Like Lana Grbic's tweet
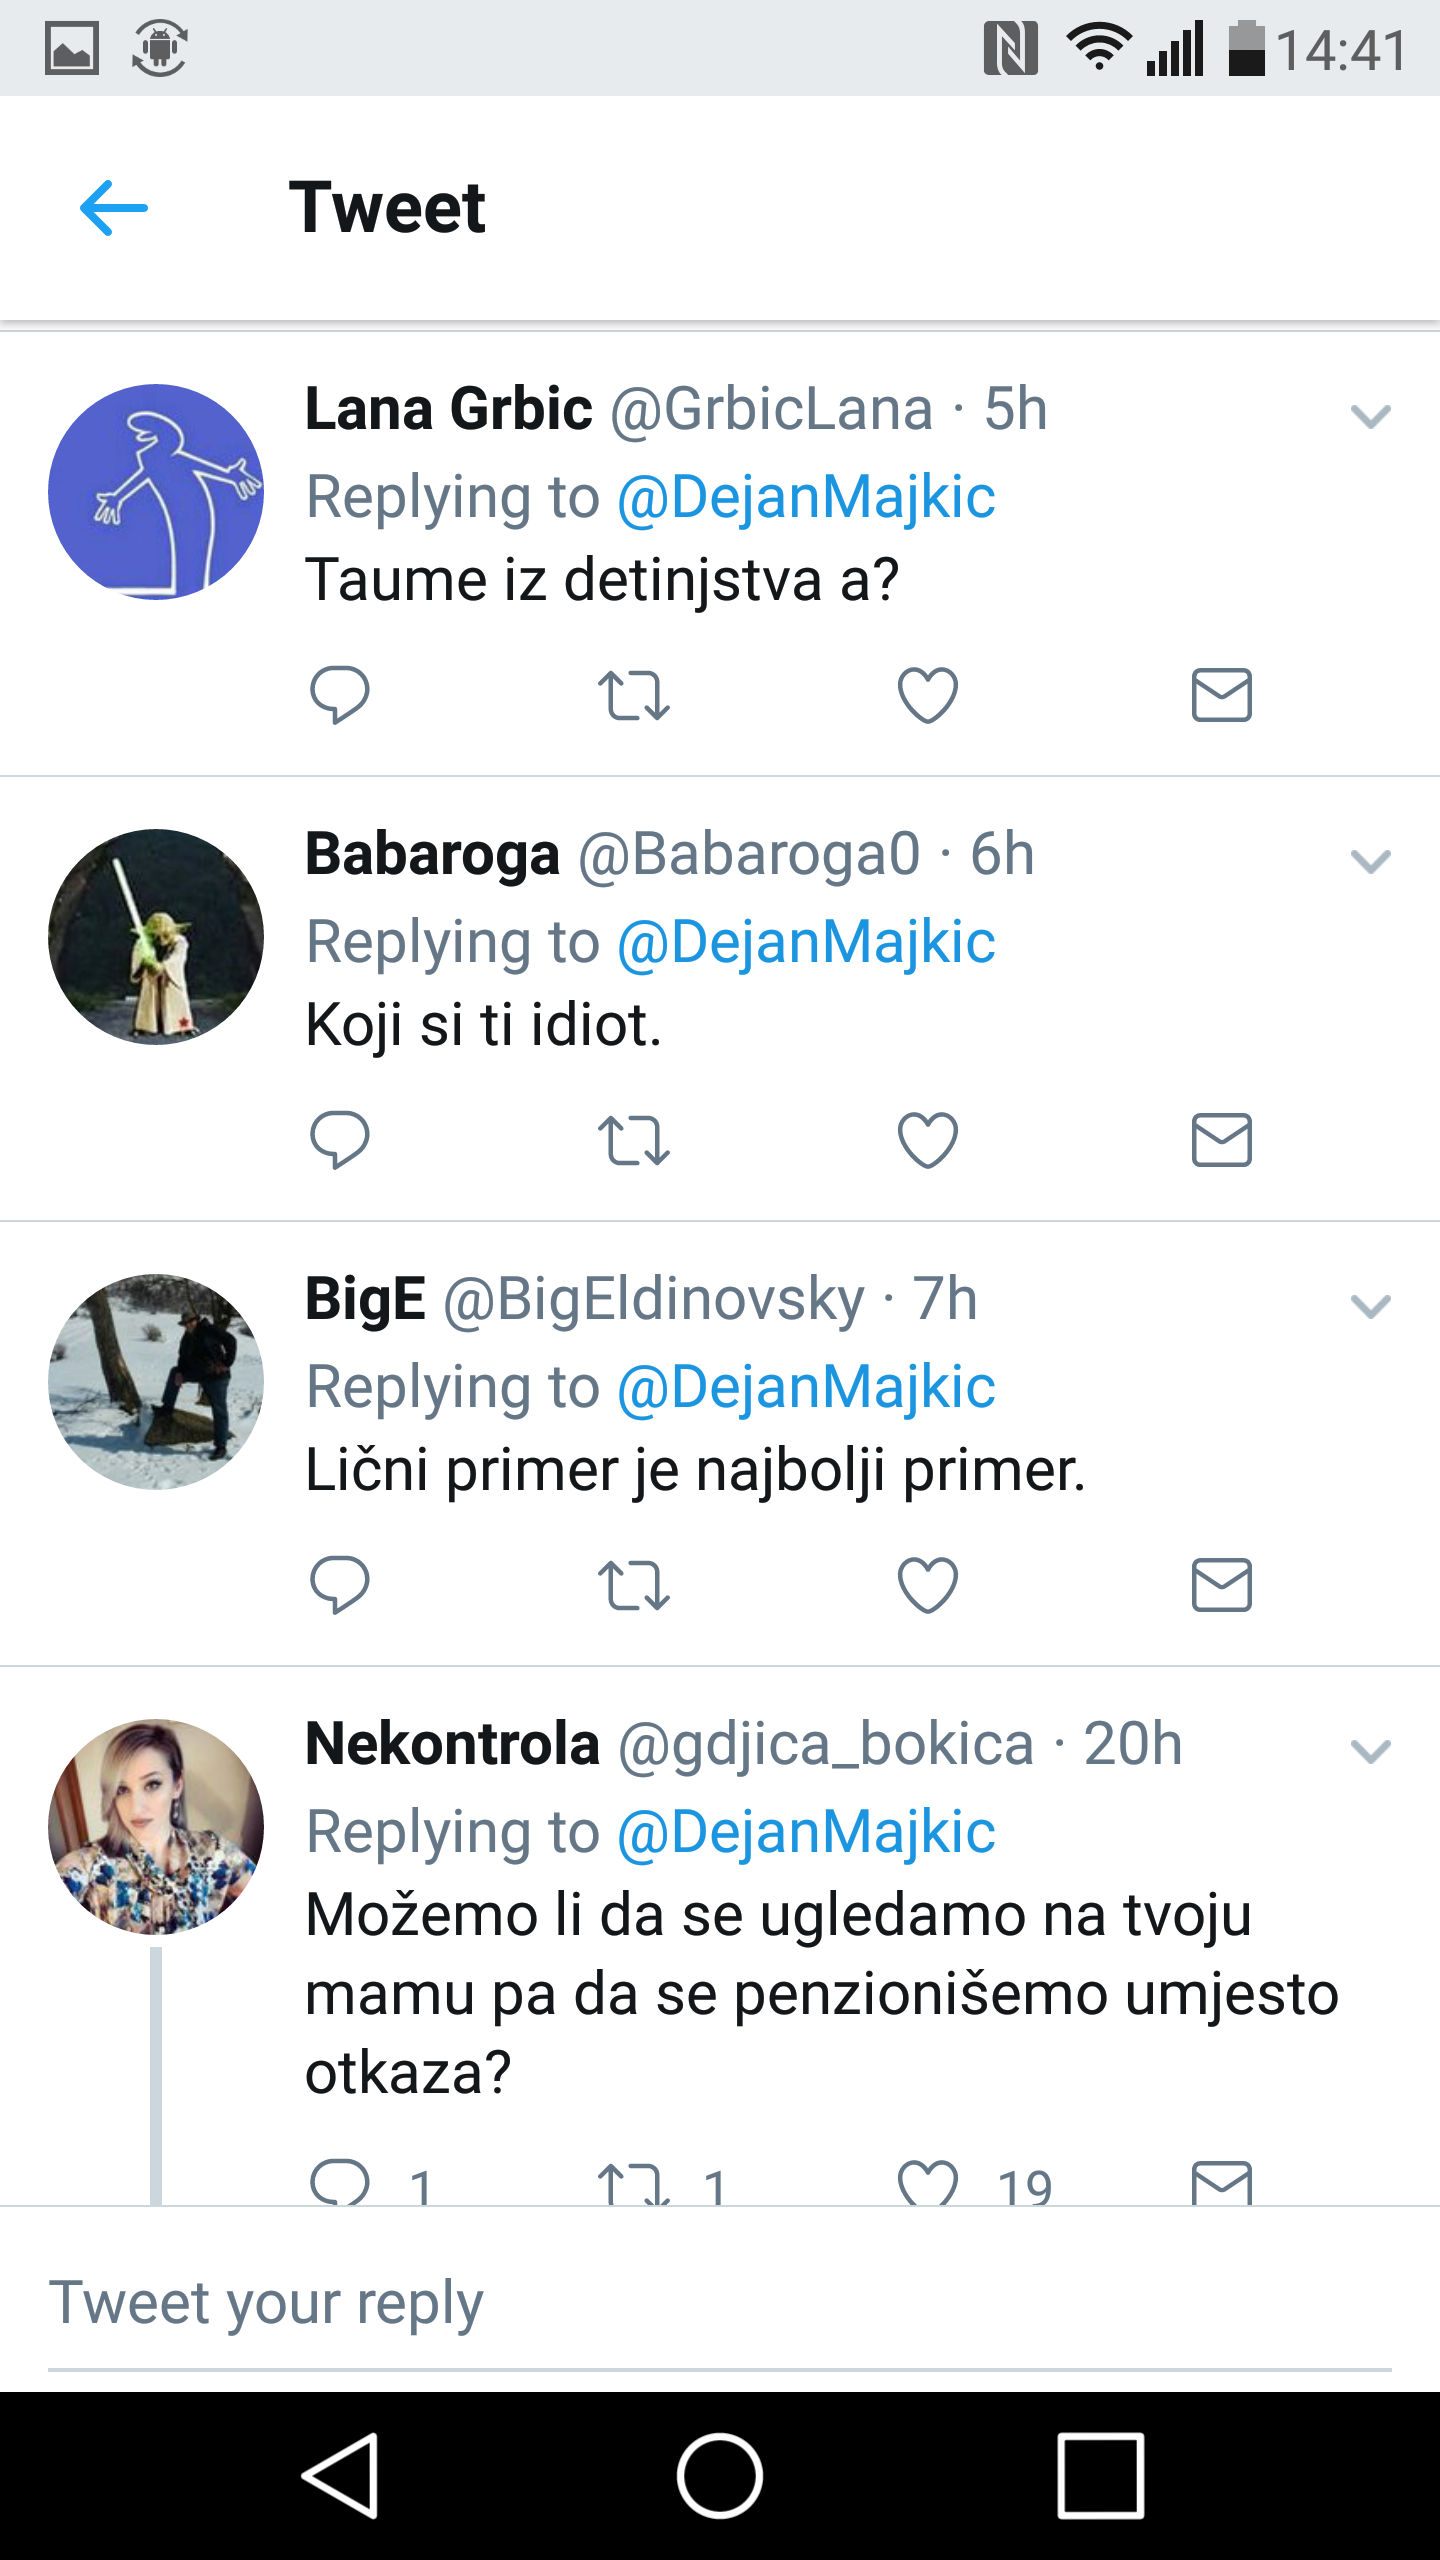 [927, 695]
